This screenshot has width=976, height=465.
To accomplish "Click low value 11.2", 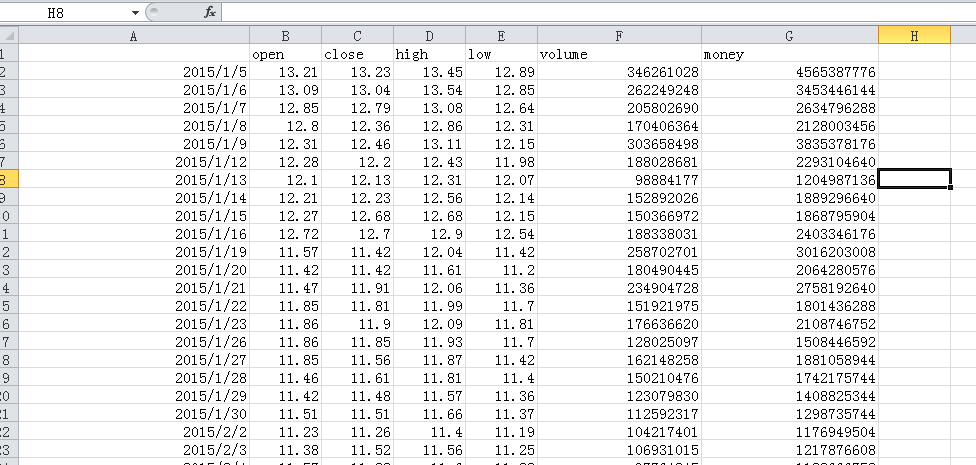I will point(501,270).
